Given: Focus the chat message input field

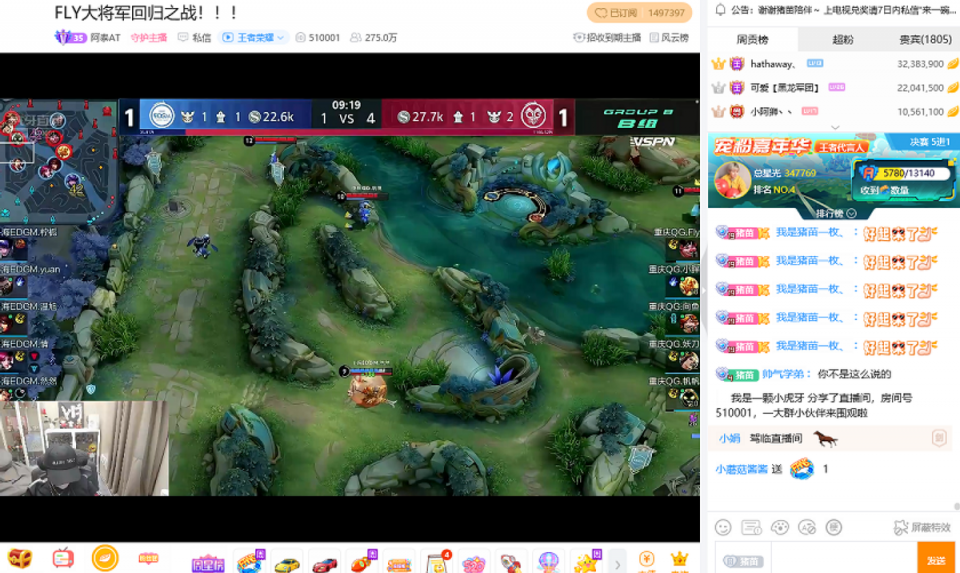Looking at the screenshot, I should [x=843, y=559].
